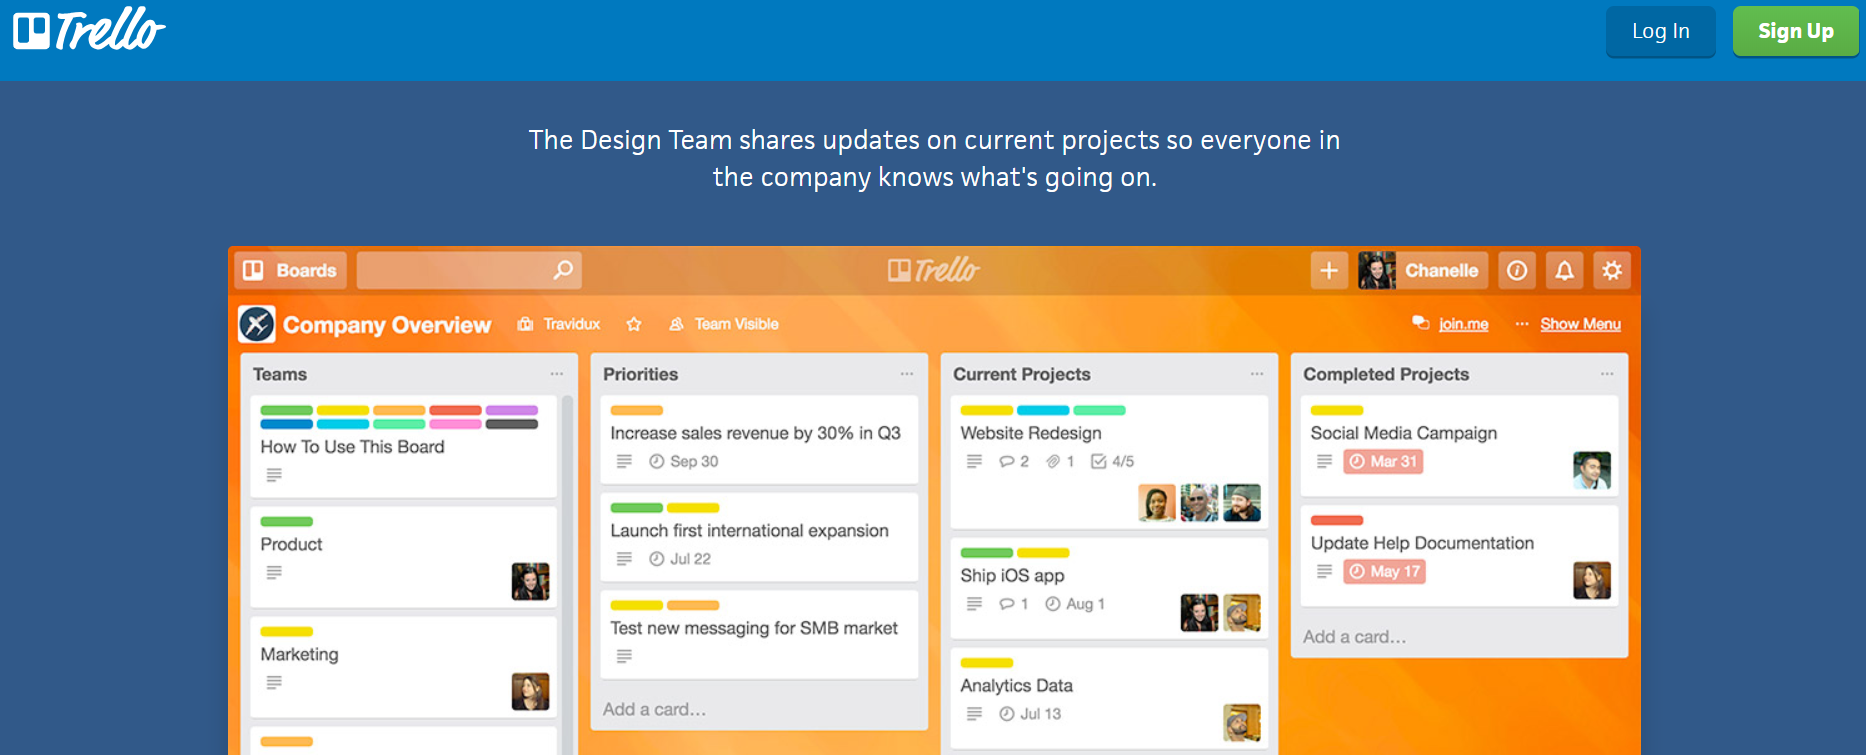Click the red label on Update Help Documentation
The image size is (1866, 755).
pos(1337,520)
